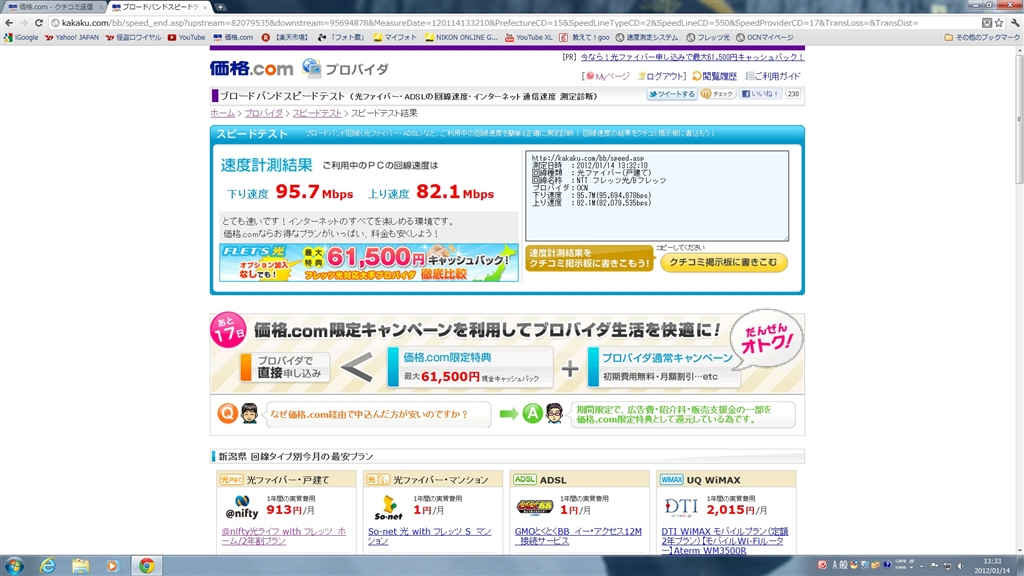The image size is (1024, 576).
Task: Open the 教えて！goo bookmark
Action: point(584,37)
